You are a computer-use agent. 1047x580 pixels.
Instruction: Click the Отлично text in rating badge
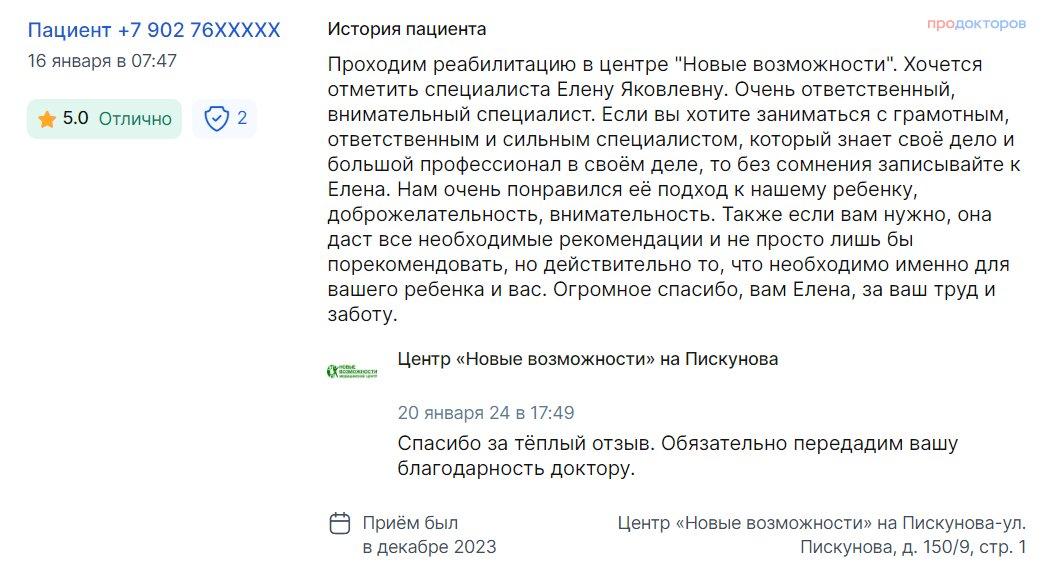click(136, 119)
